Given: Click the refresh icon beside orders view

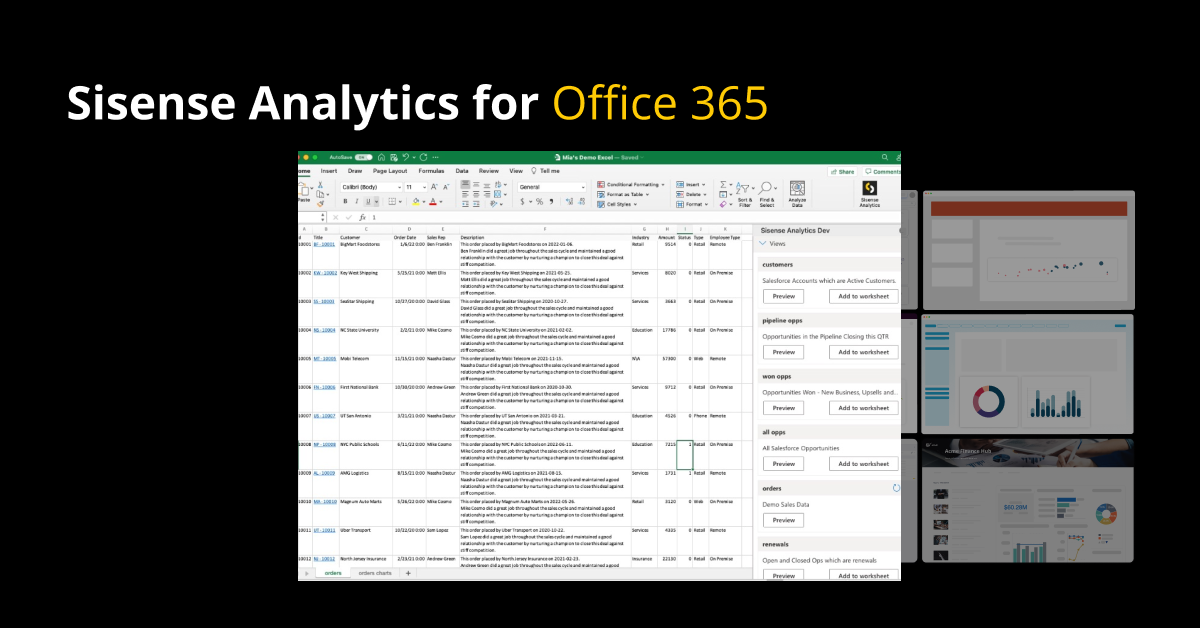Looking at the screenshot, I should [896, 488].
